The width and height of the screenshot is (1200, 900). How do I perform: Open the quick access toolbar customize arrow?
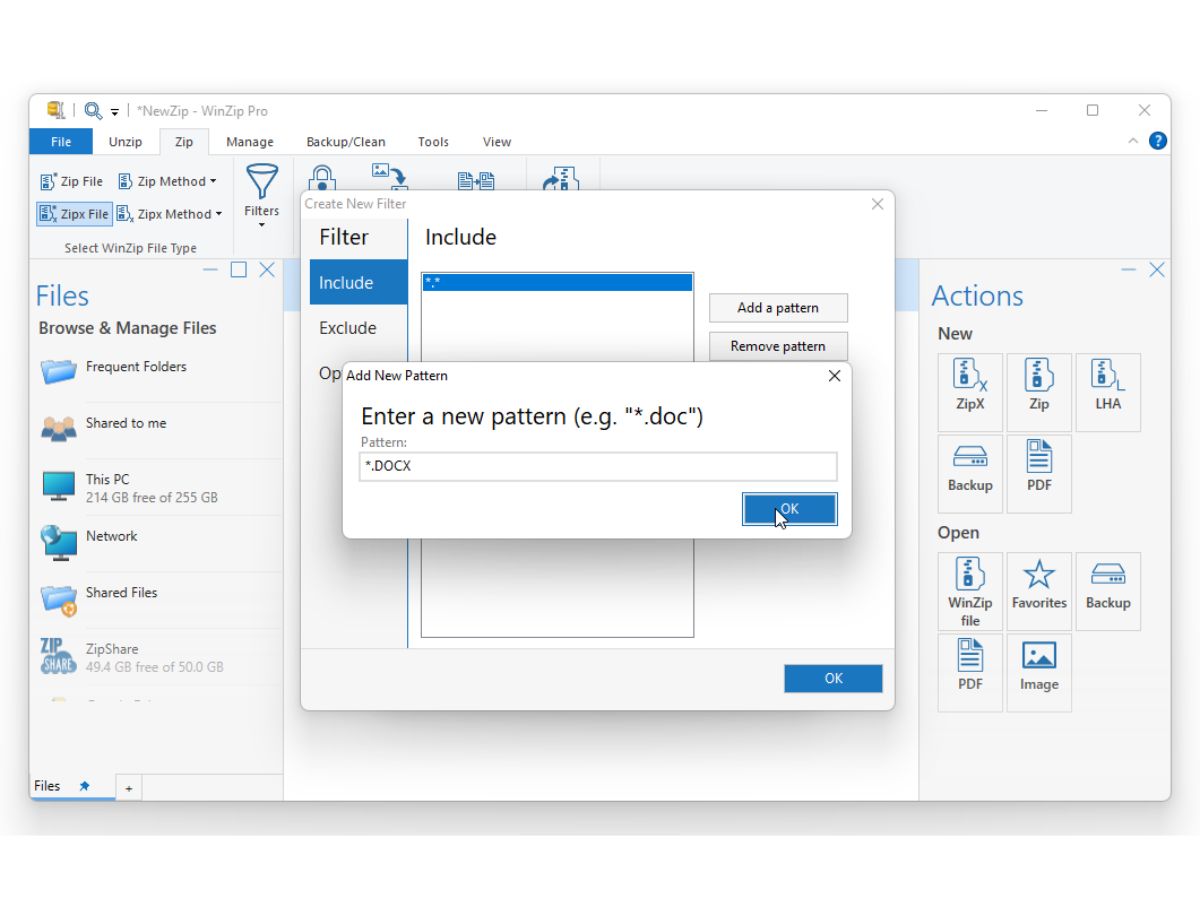[115, 111]
